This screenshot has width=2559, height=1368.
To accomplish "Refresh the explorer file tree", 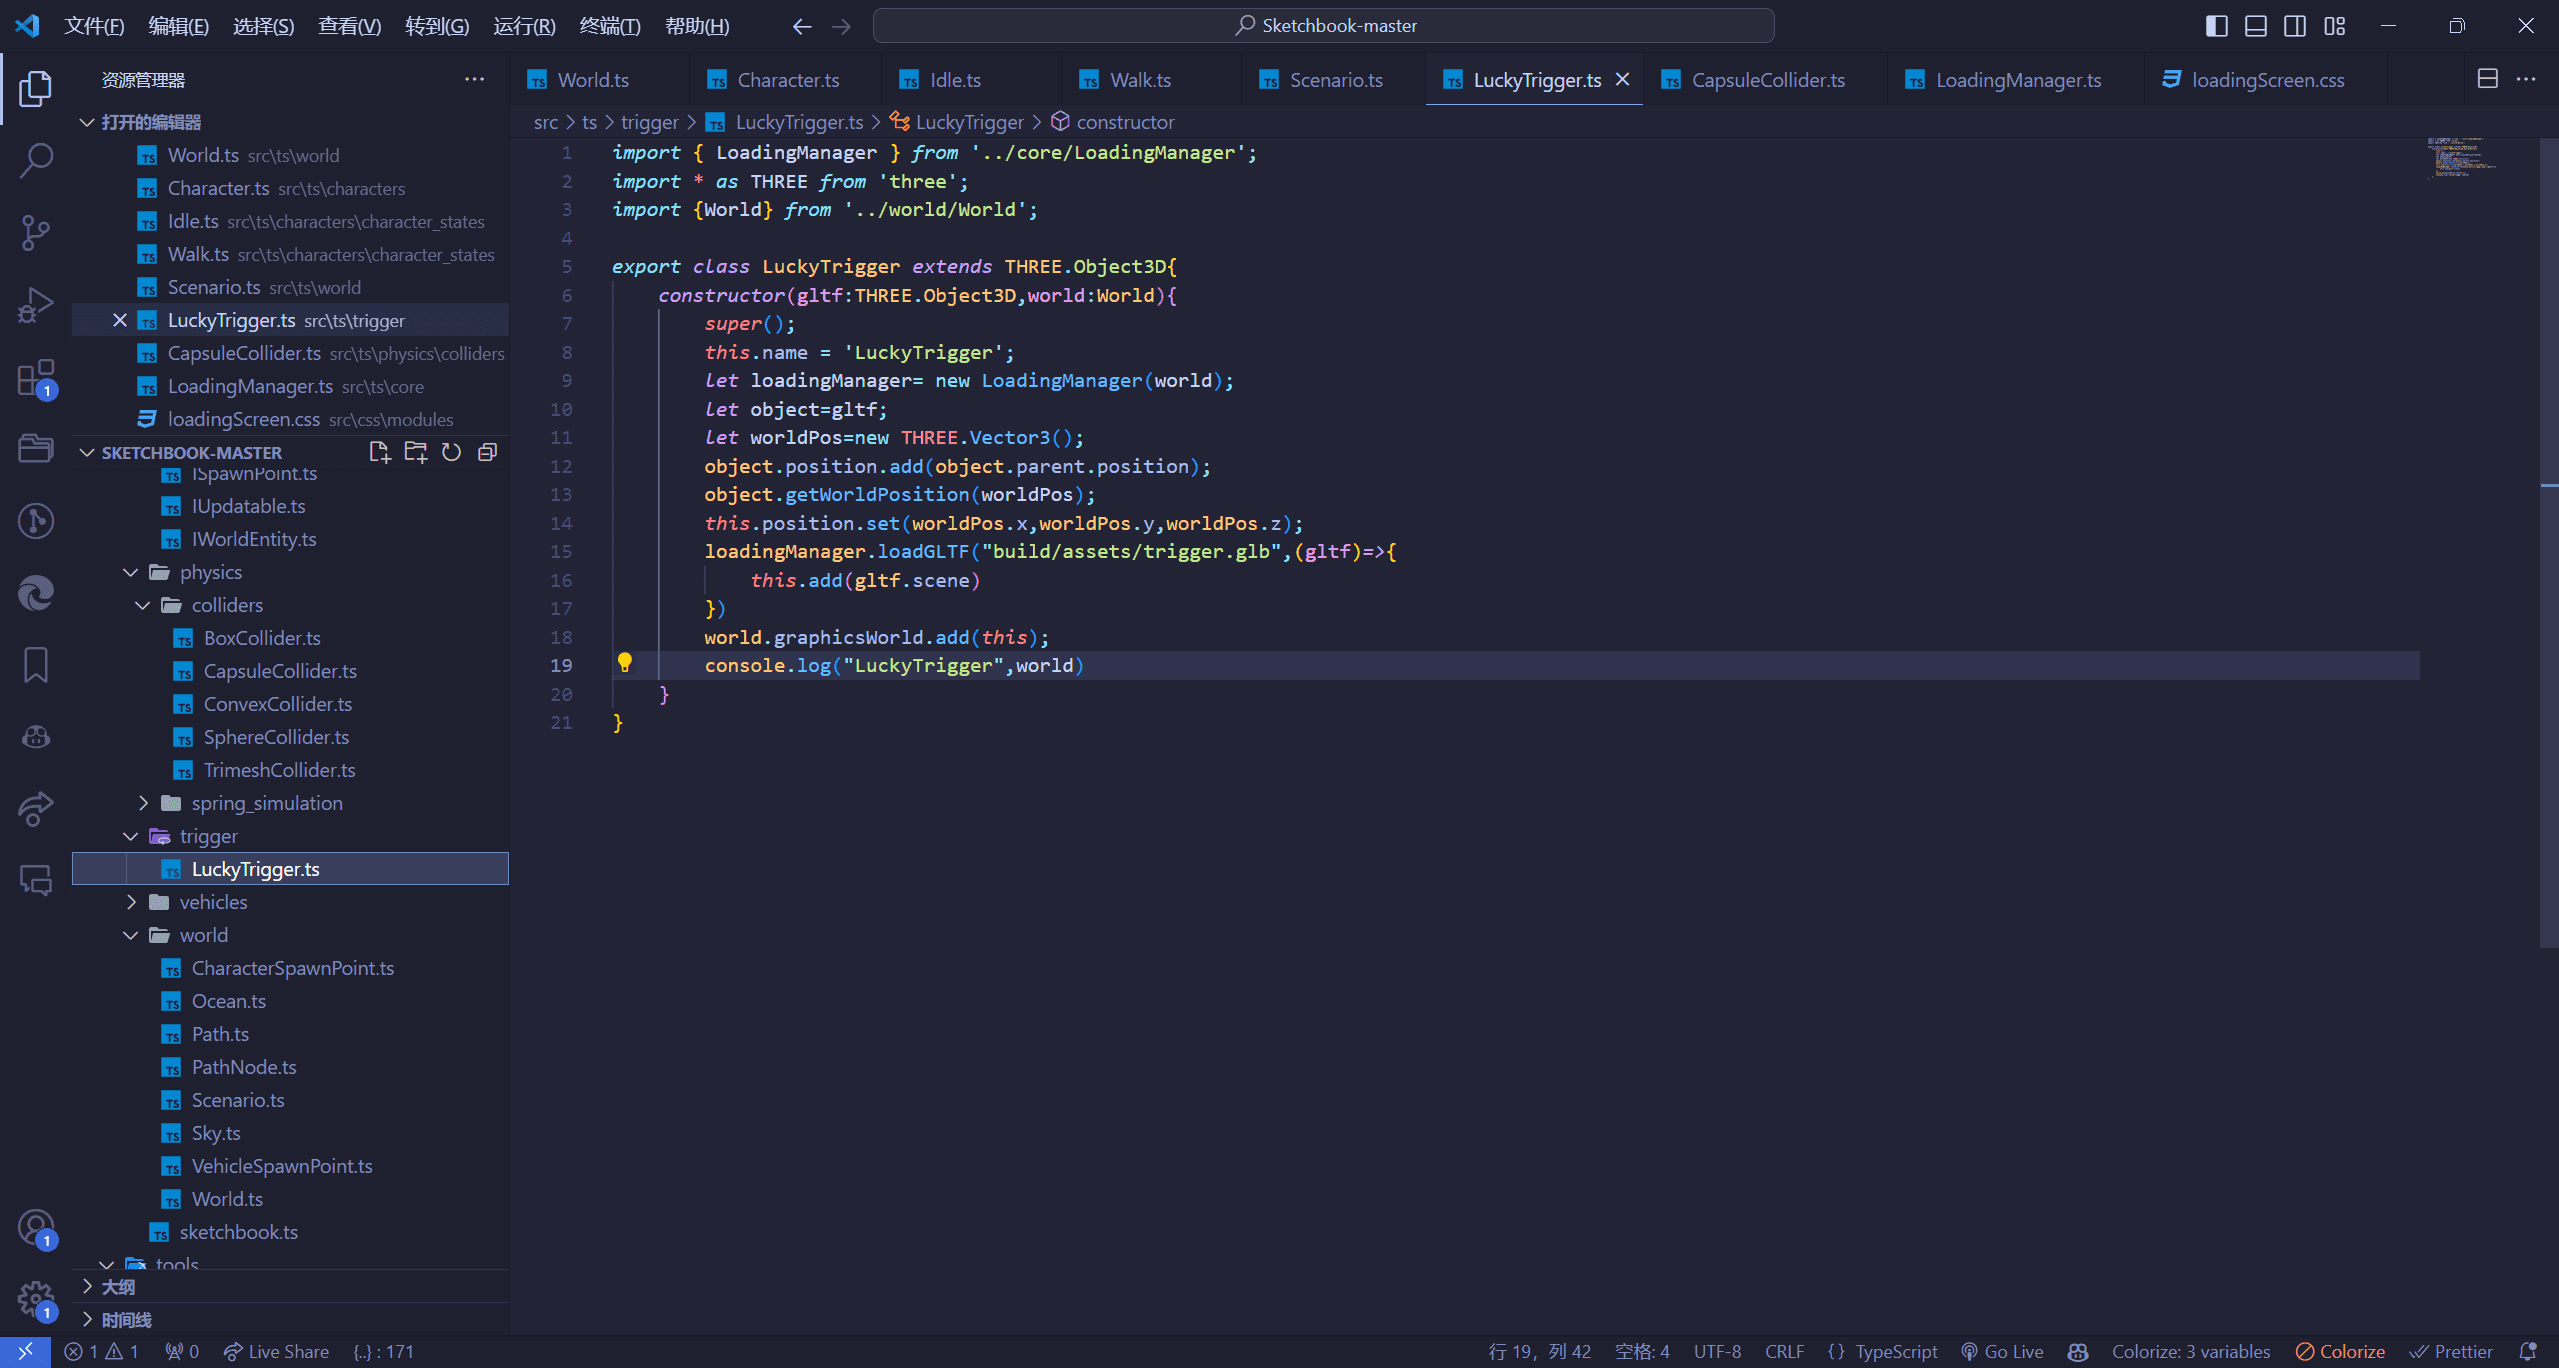I will [x=451, y=452].
